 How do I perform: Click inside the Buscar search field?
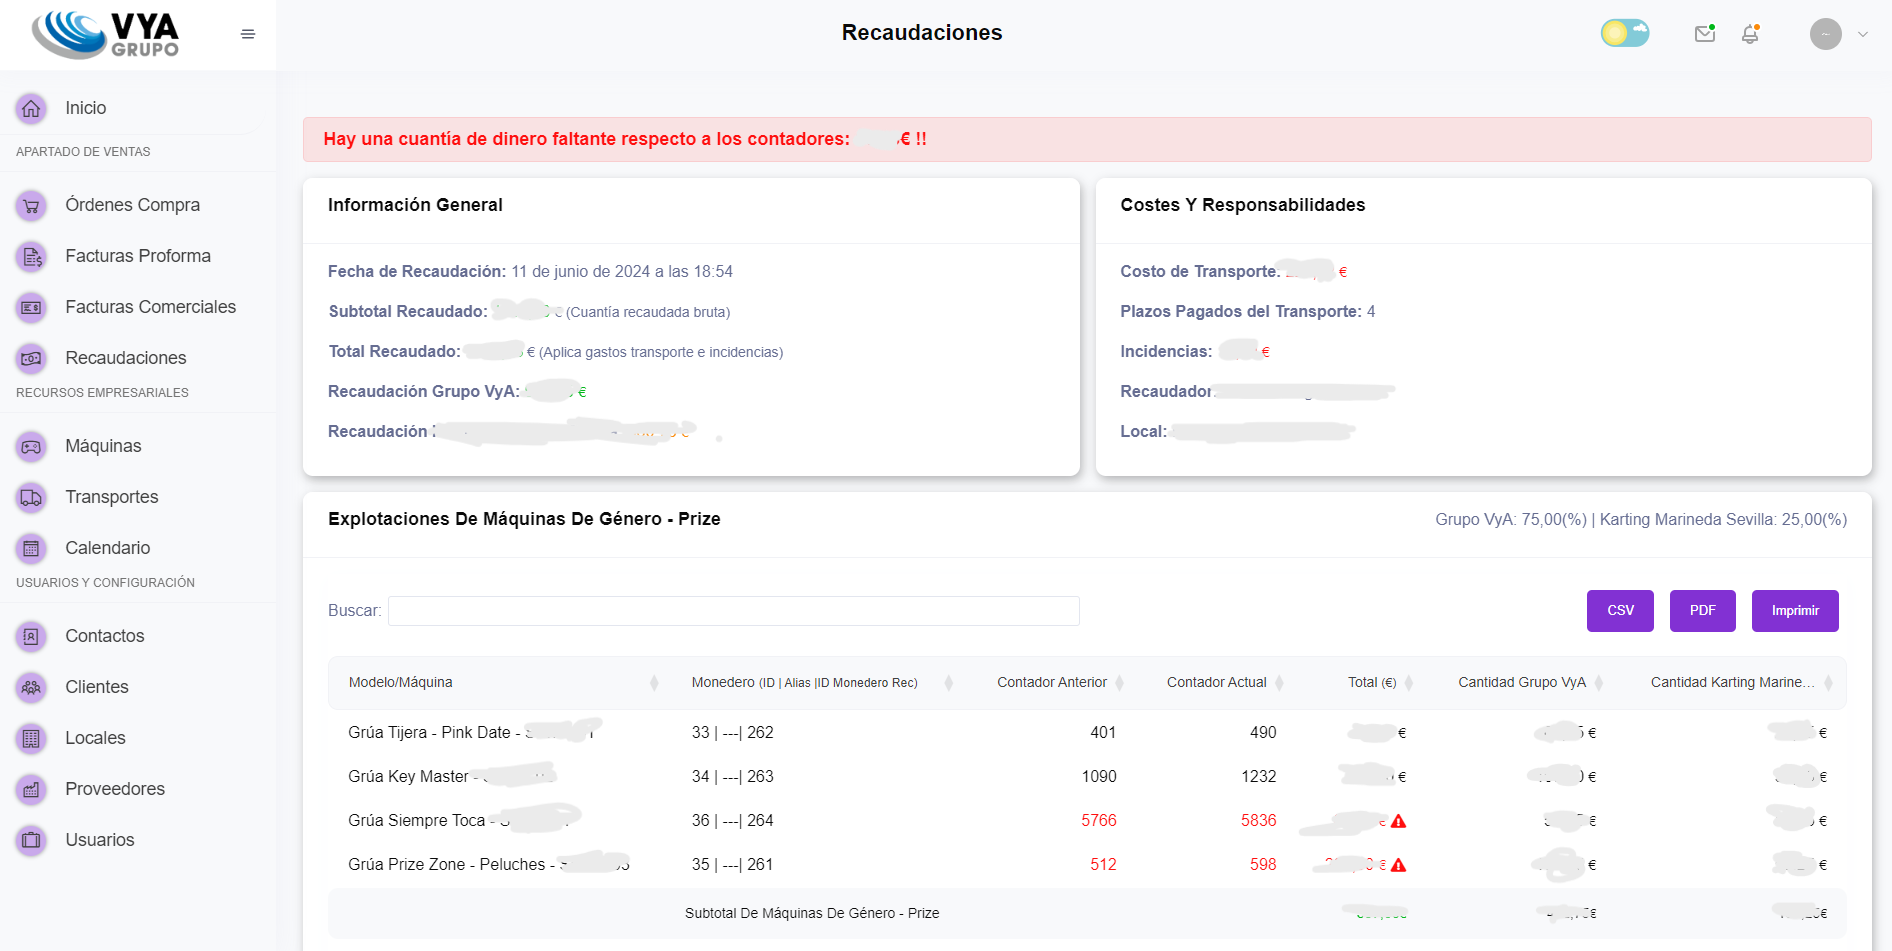click(x=733, y=610)
